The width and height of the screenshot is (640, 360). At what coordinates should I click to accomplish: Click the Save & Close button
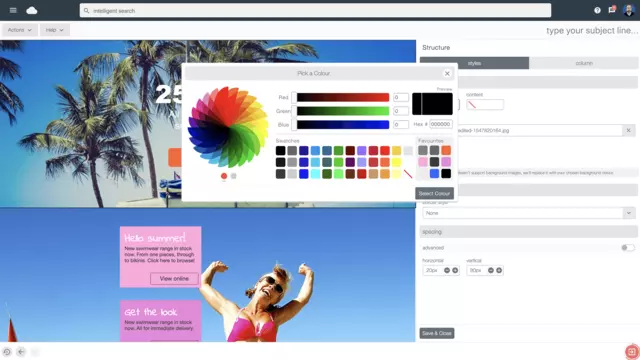click(x=437, y=333)
